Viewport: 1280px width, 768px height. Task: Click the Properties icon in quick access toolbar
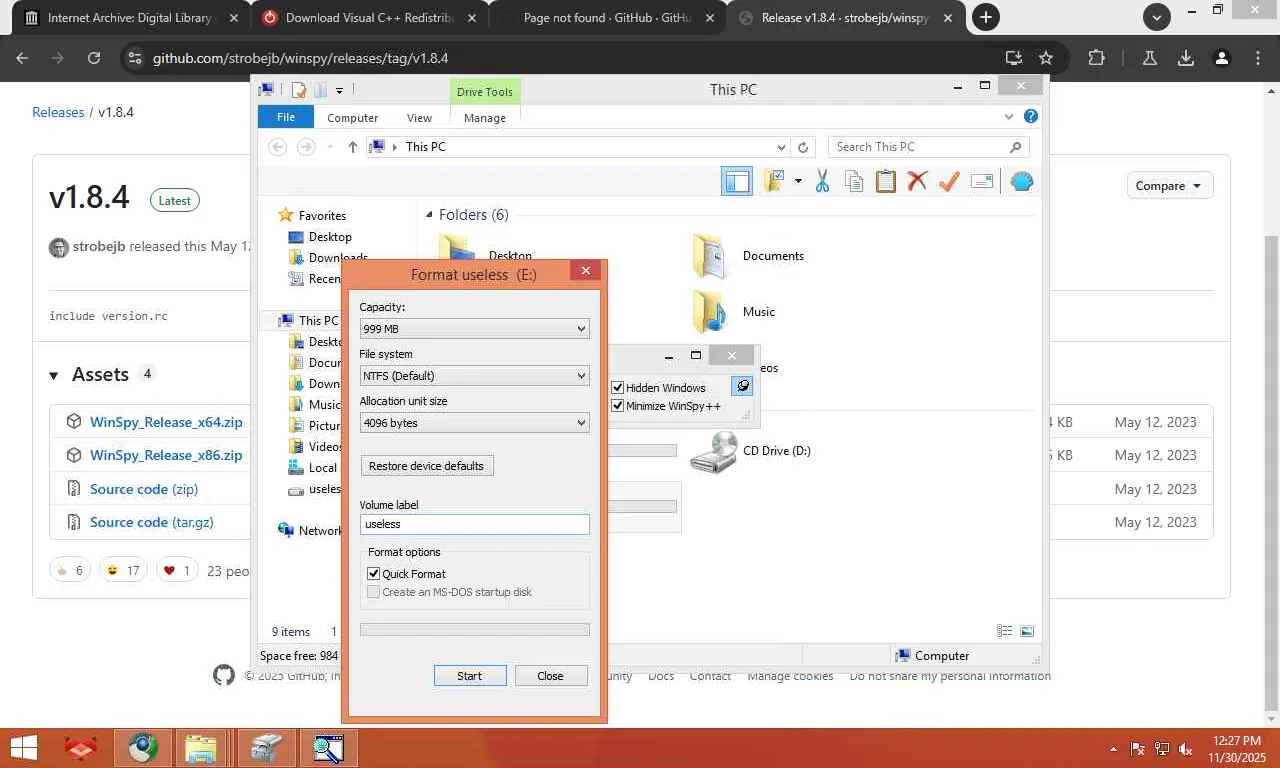(298, 90)
